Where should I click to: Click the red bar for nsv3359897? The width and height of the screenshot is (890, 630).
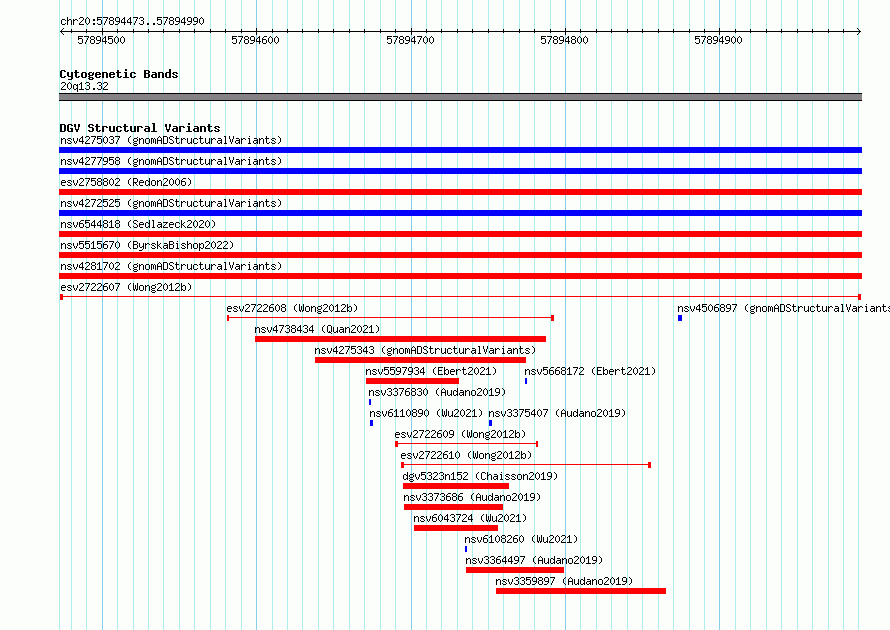click(581, 591)
